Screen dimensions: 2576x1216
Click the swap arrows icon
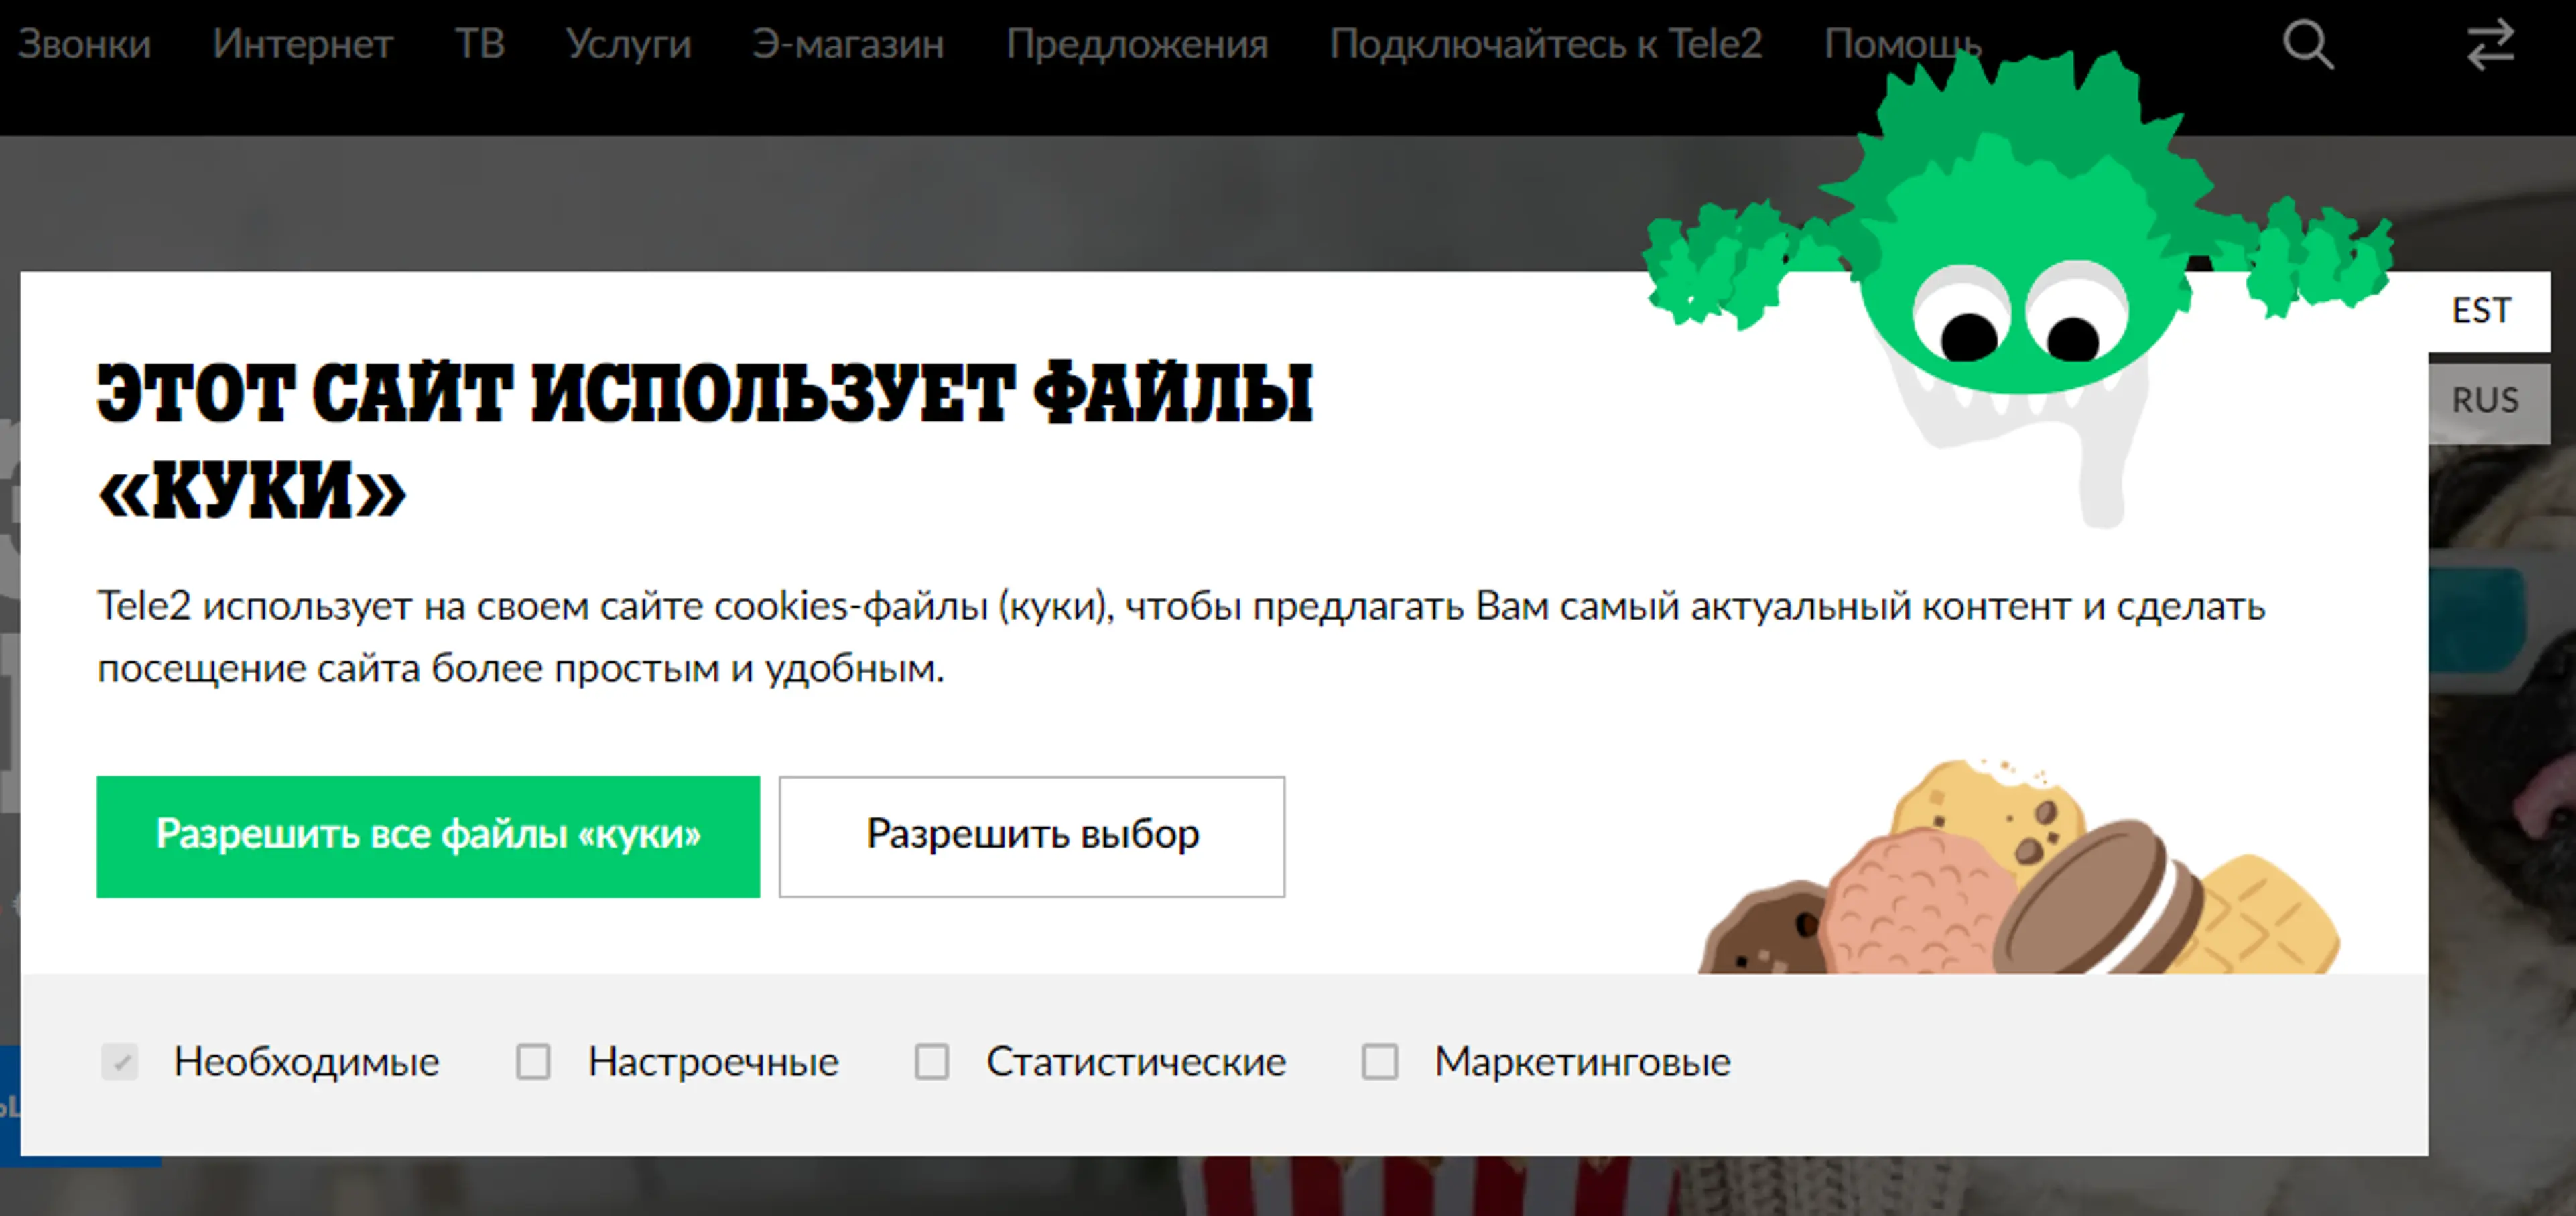[x=2490, y=45]
